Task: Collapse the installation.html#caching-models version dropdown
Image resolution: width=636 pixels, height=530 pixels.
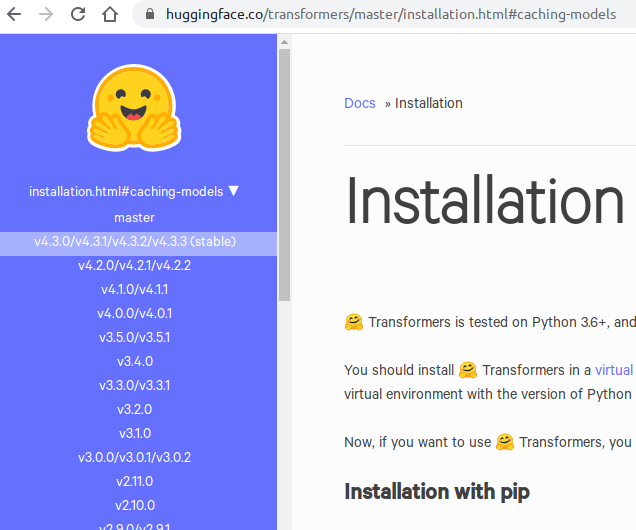Action: pyautogui.click(x=134, y=191)
